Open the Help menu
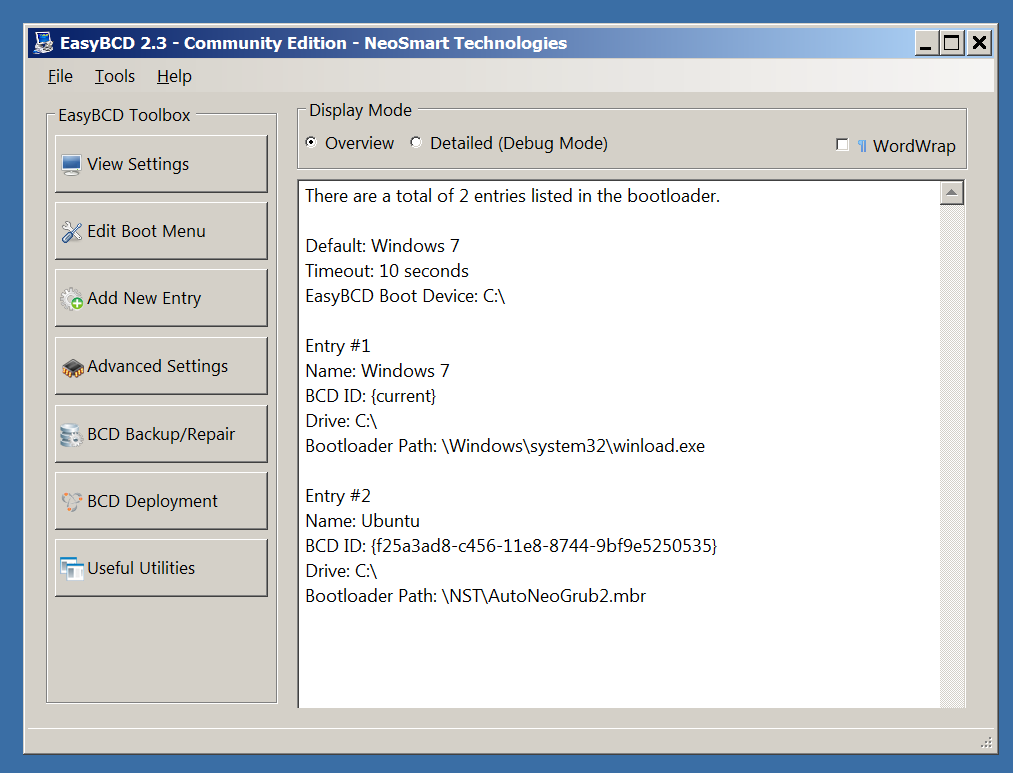The image size is (1013, 773). (174, 76)
